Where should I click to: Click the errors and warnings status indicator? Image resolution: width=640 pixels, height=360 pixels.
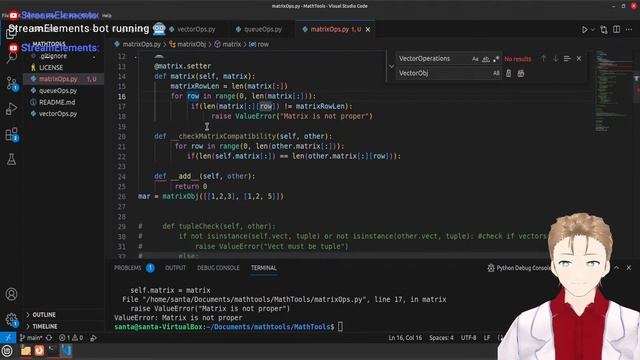(x=71, y=338)
